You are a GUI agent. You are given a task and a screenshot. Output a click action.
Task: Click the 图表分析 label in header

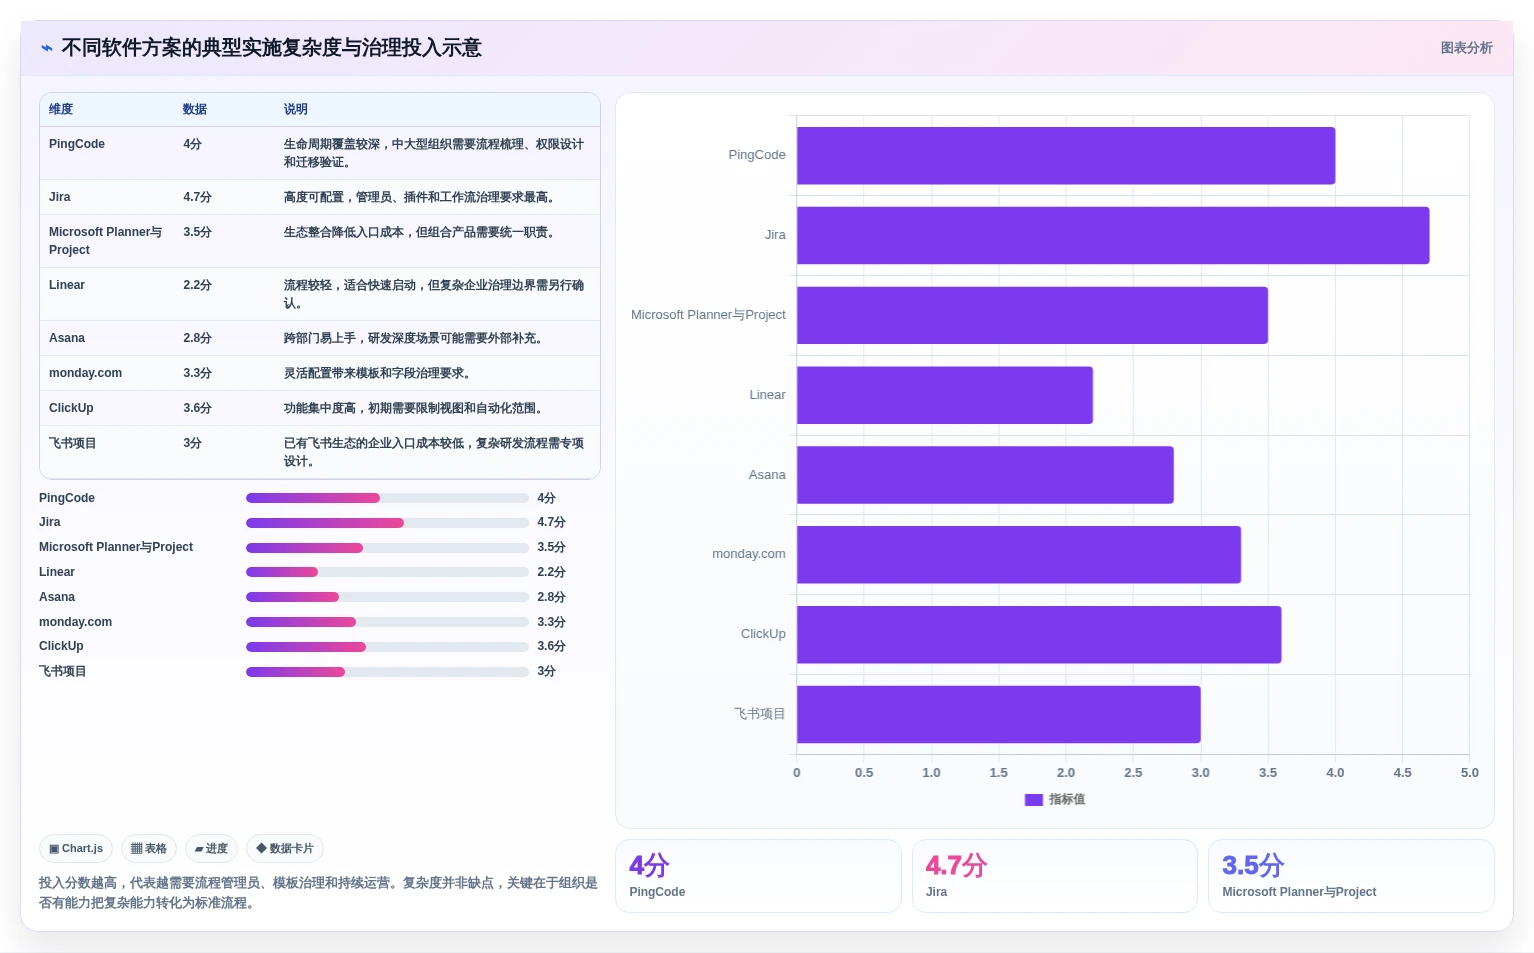tap(1466, 48)
